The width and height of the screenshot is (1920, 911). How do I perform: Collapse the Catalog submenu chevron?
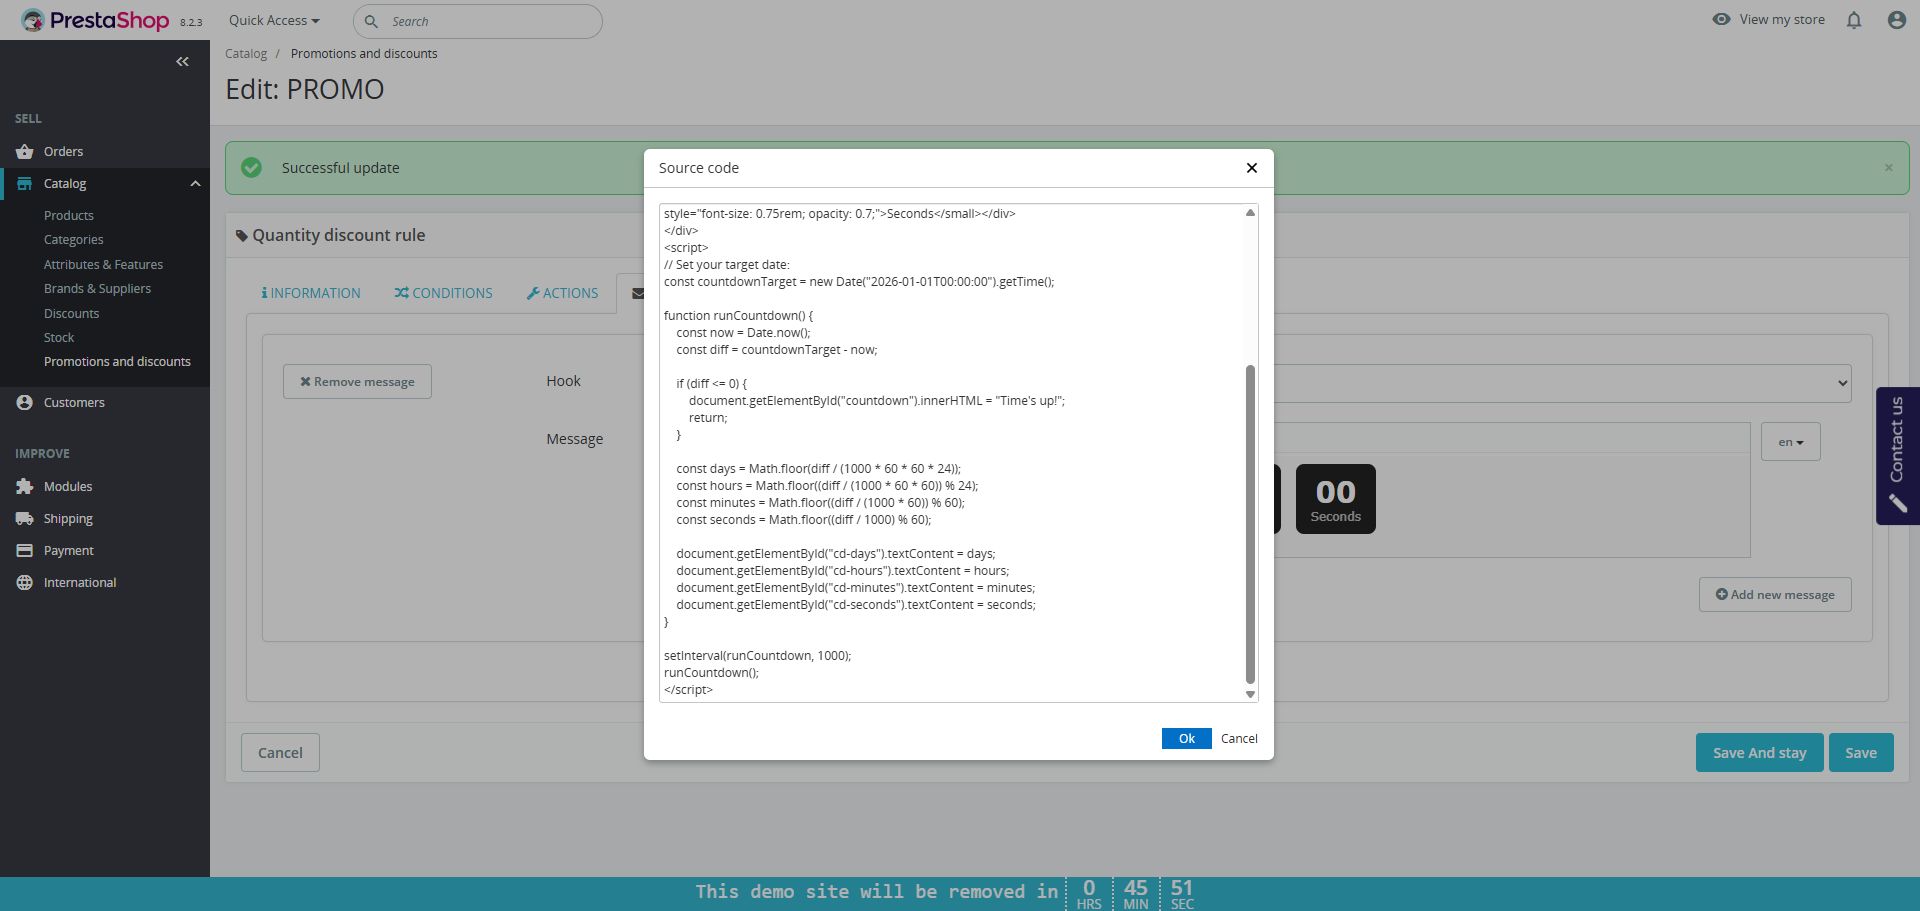tap(195, 184)
